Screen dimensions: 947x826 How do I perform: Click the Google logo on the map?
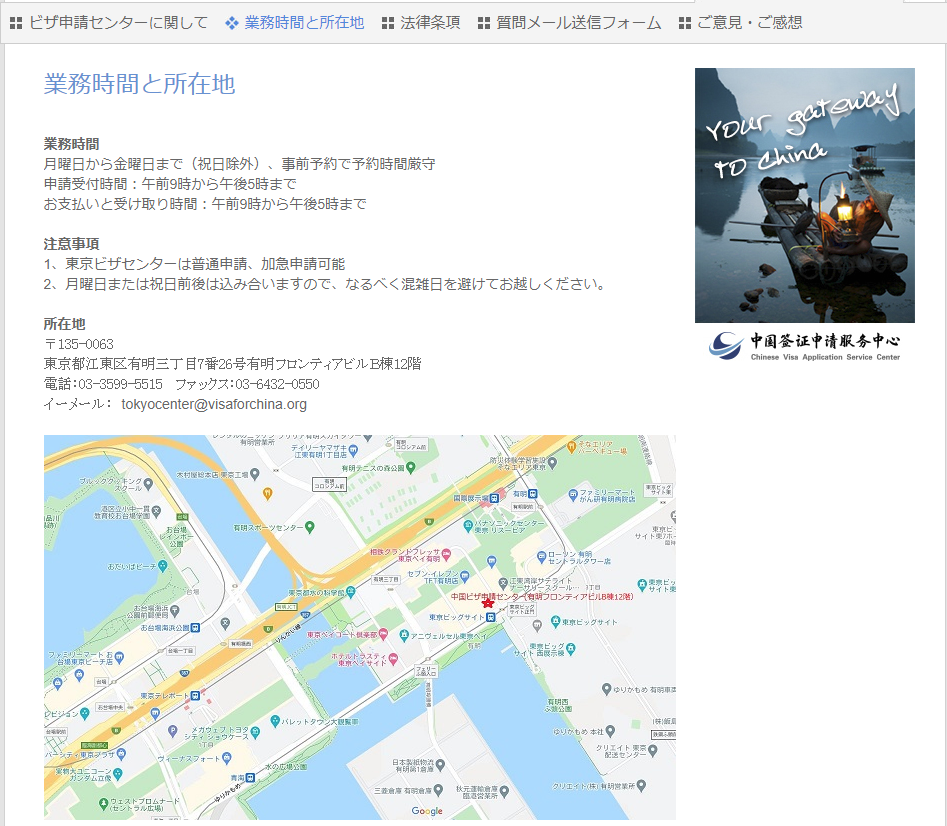tap(427, 811)
